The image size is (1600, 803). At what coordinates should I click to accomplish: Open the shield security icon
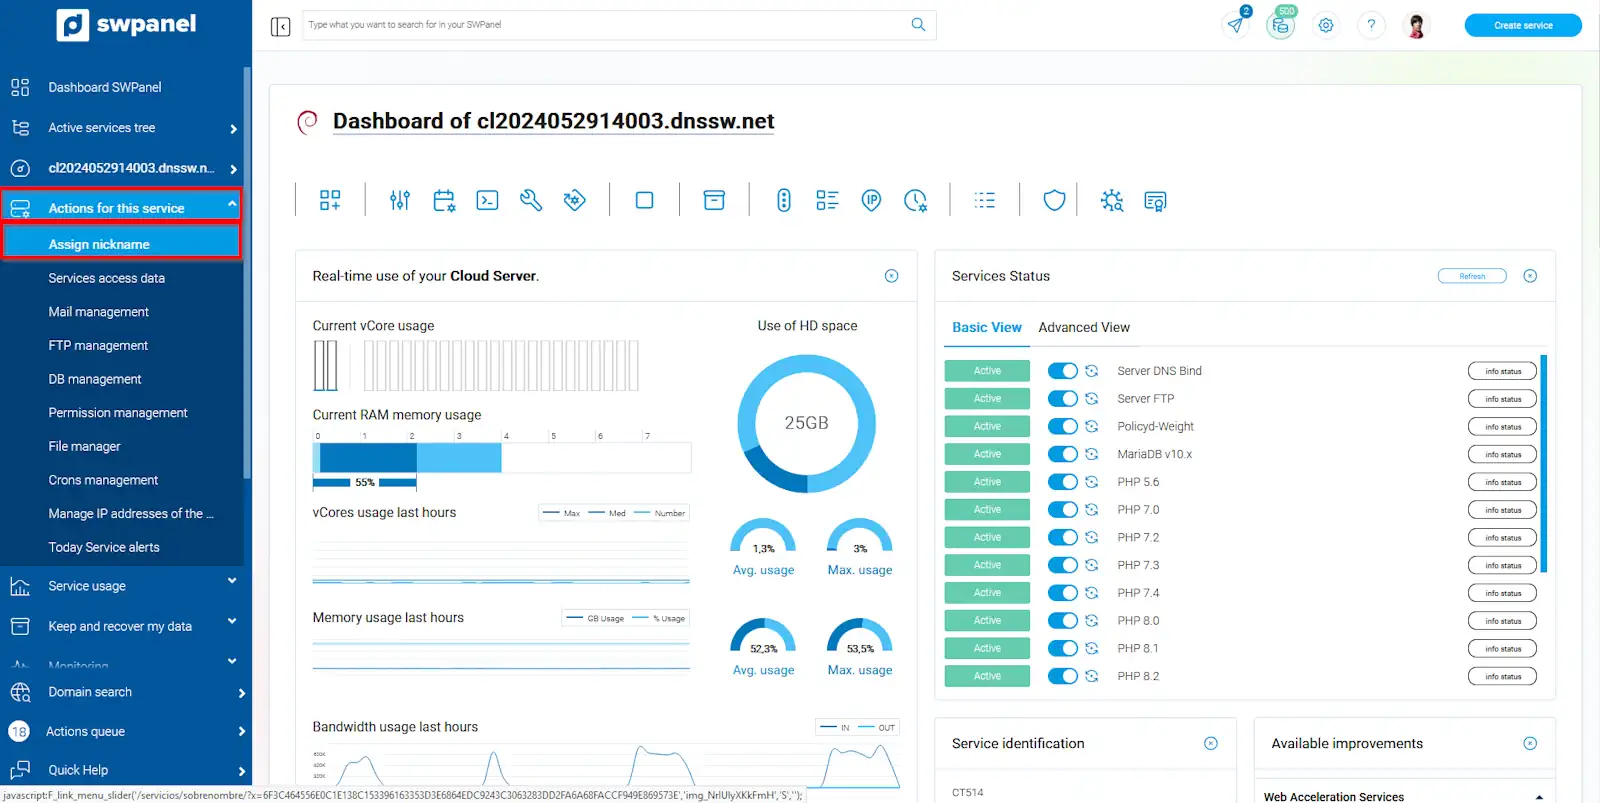(1054, 200)
